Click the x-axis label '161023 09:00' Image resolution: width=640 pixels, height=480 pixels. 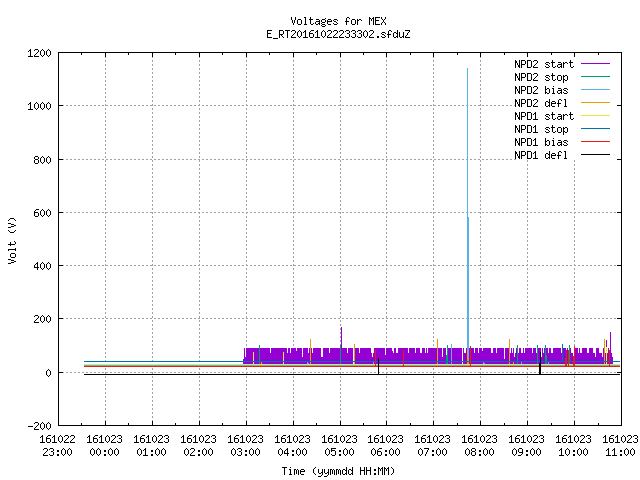tap(527, 446)
